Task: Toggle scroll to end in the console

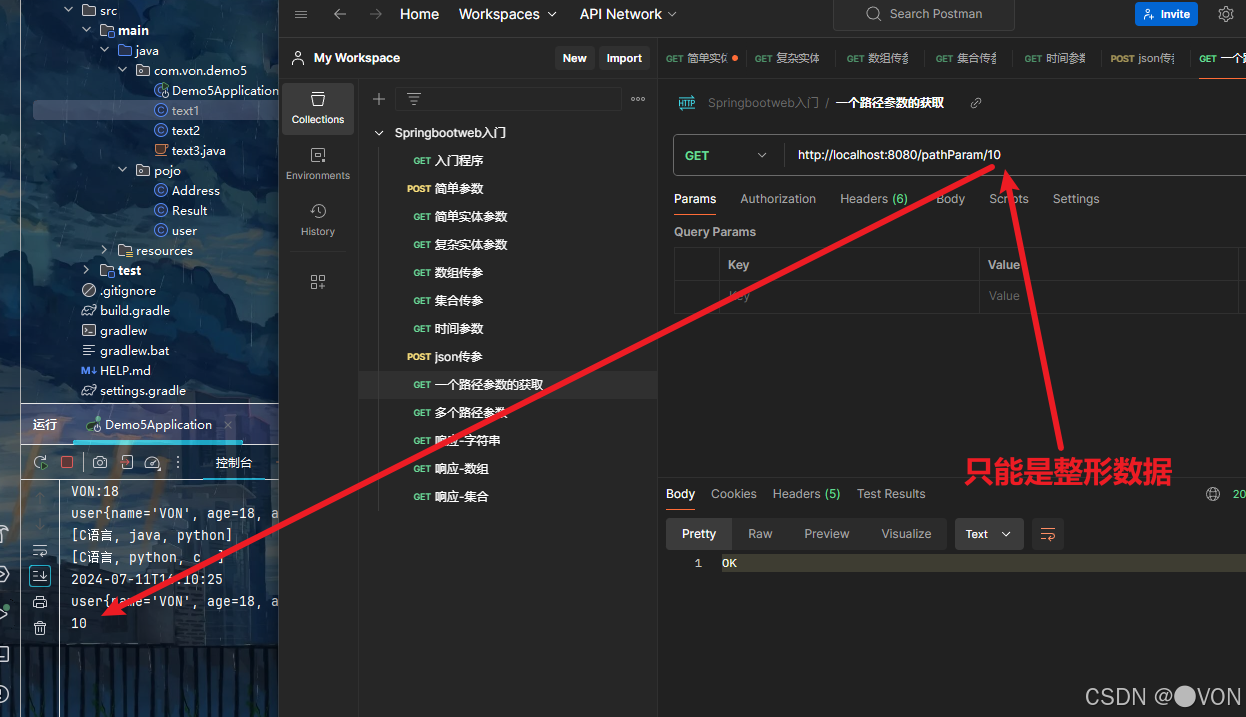Action: click(40, 575)
